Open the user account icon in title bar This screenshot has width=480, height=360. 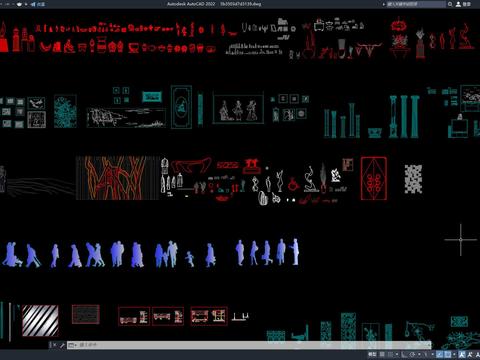[458, 4]
